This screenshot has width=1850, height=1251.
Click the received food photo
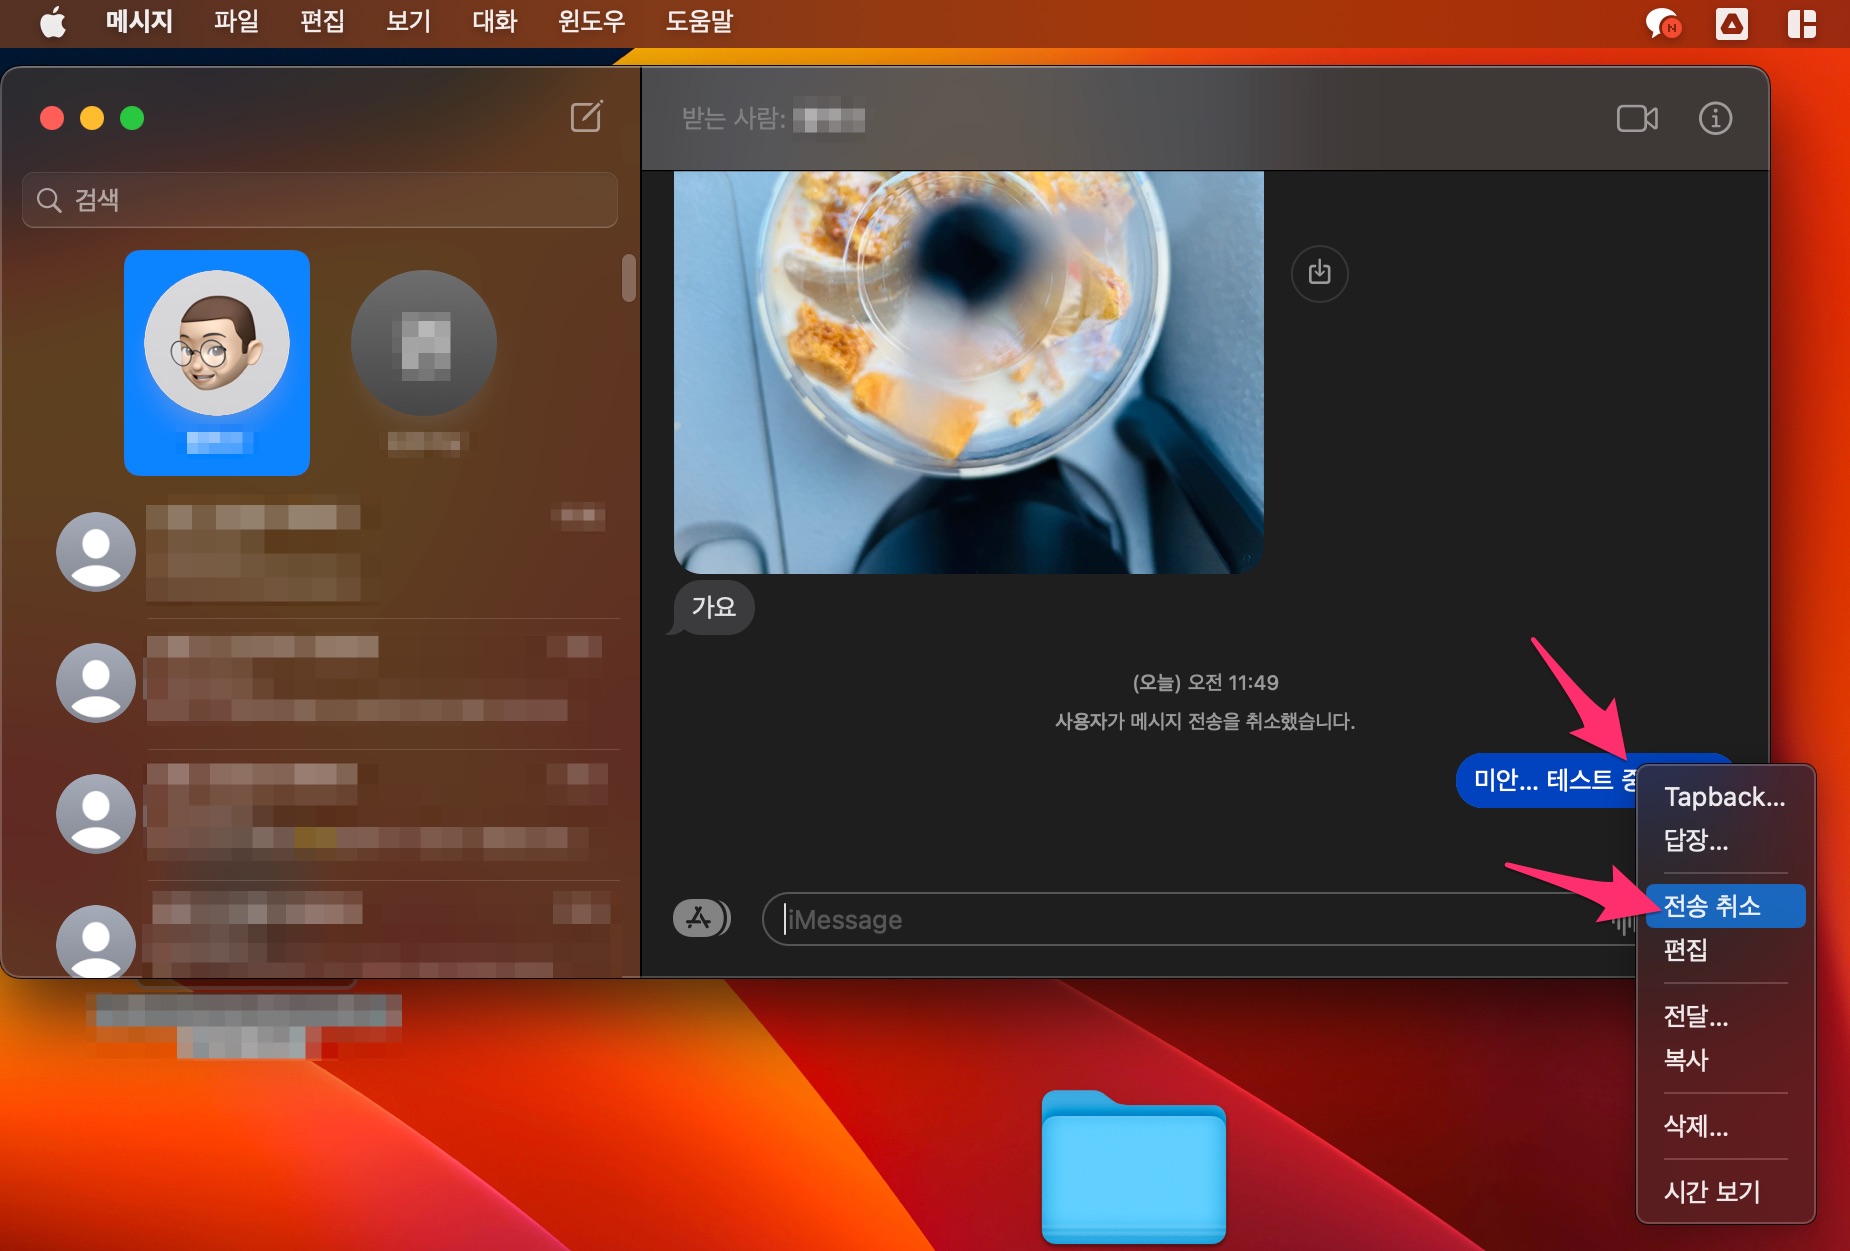[968, 372]
